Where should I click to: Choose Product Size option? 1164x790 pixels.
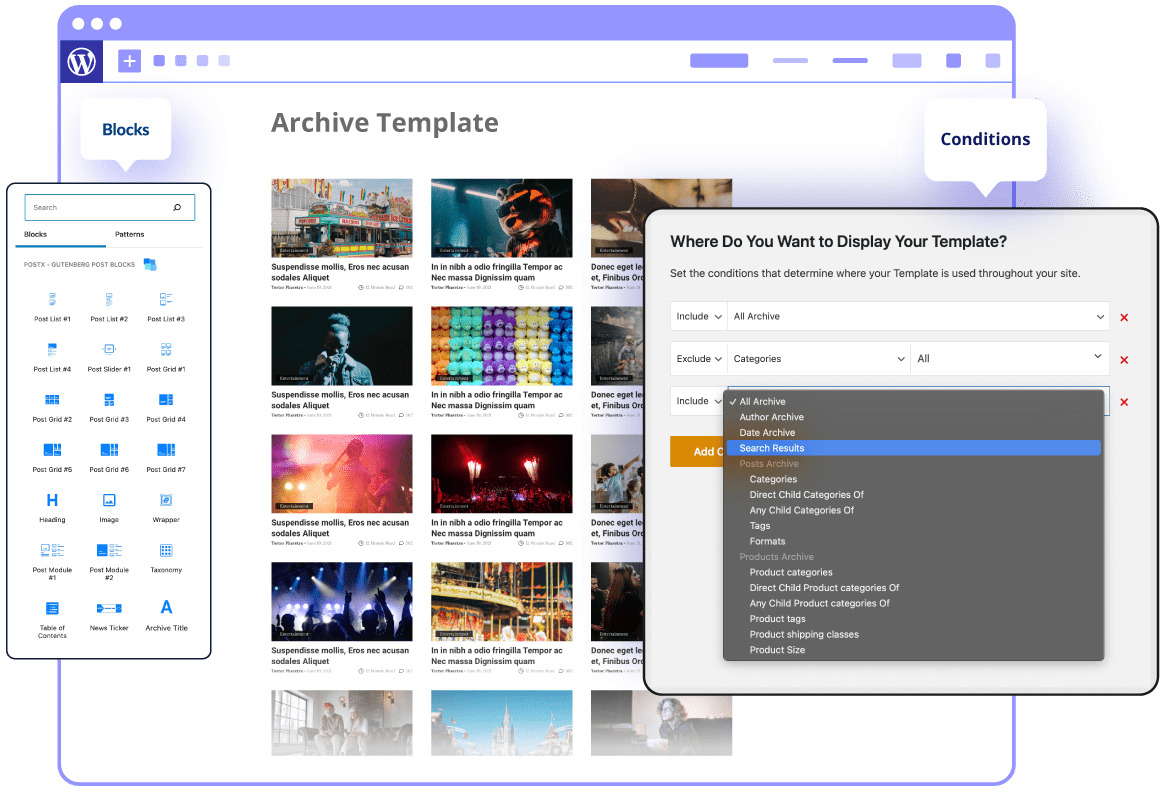coord(913,650)
